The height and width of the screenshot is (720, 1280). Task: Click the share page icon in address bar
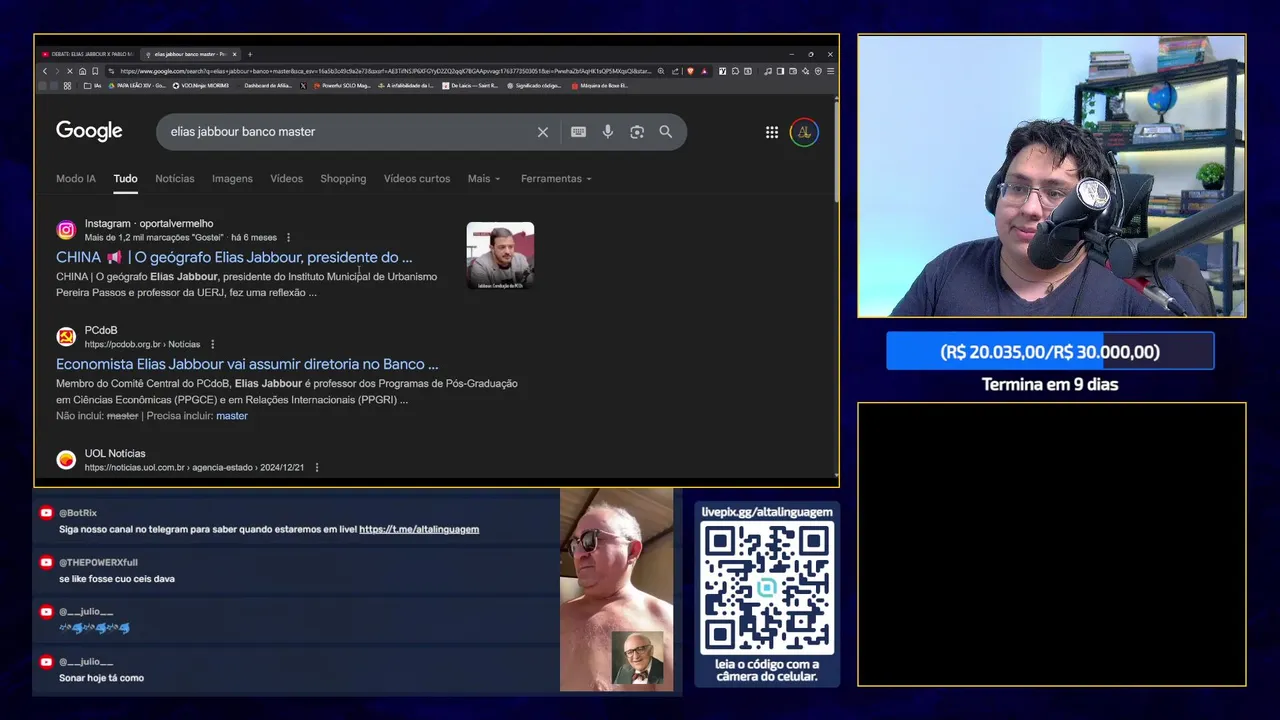[675, 71]
